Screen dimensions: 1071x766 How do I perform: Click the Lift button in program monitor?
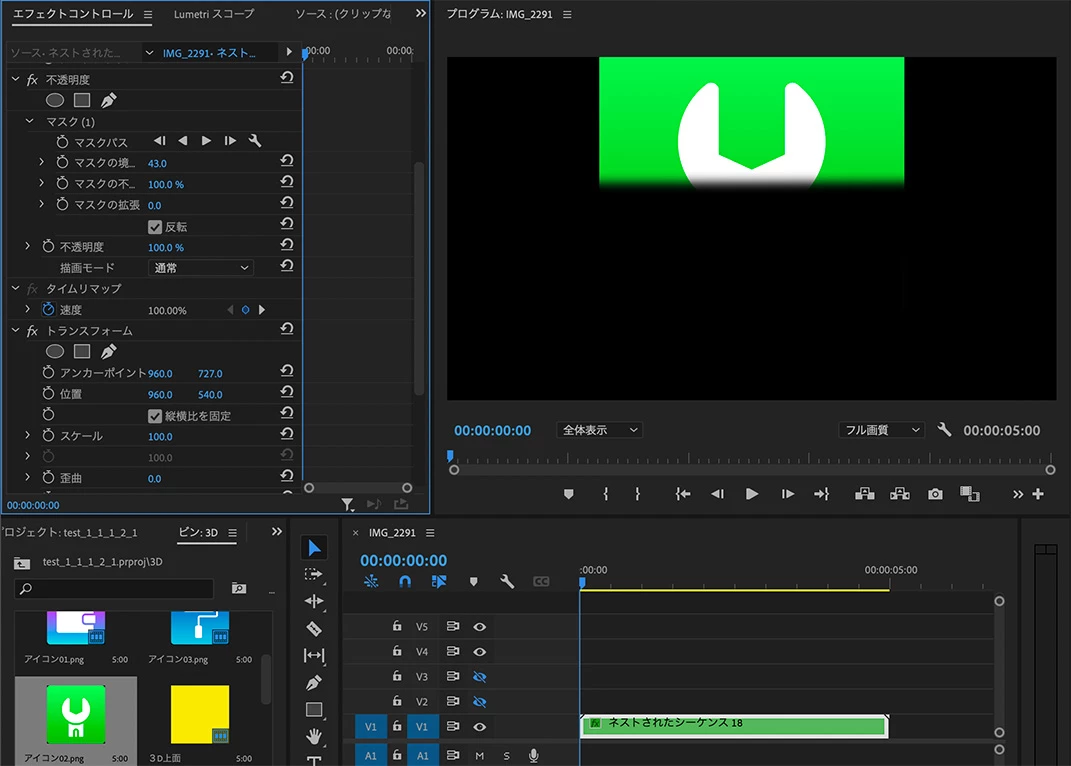(x=865, y=494)
